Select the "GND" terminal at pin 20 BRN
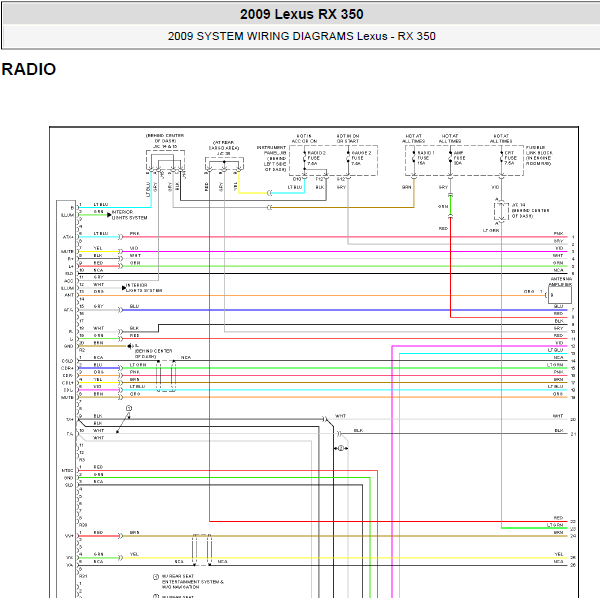Viewport: 600px width, 598px height. tap(68, 346)
